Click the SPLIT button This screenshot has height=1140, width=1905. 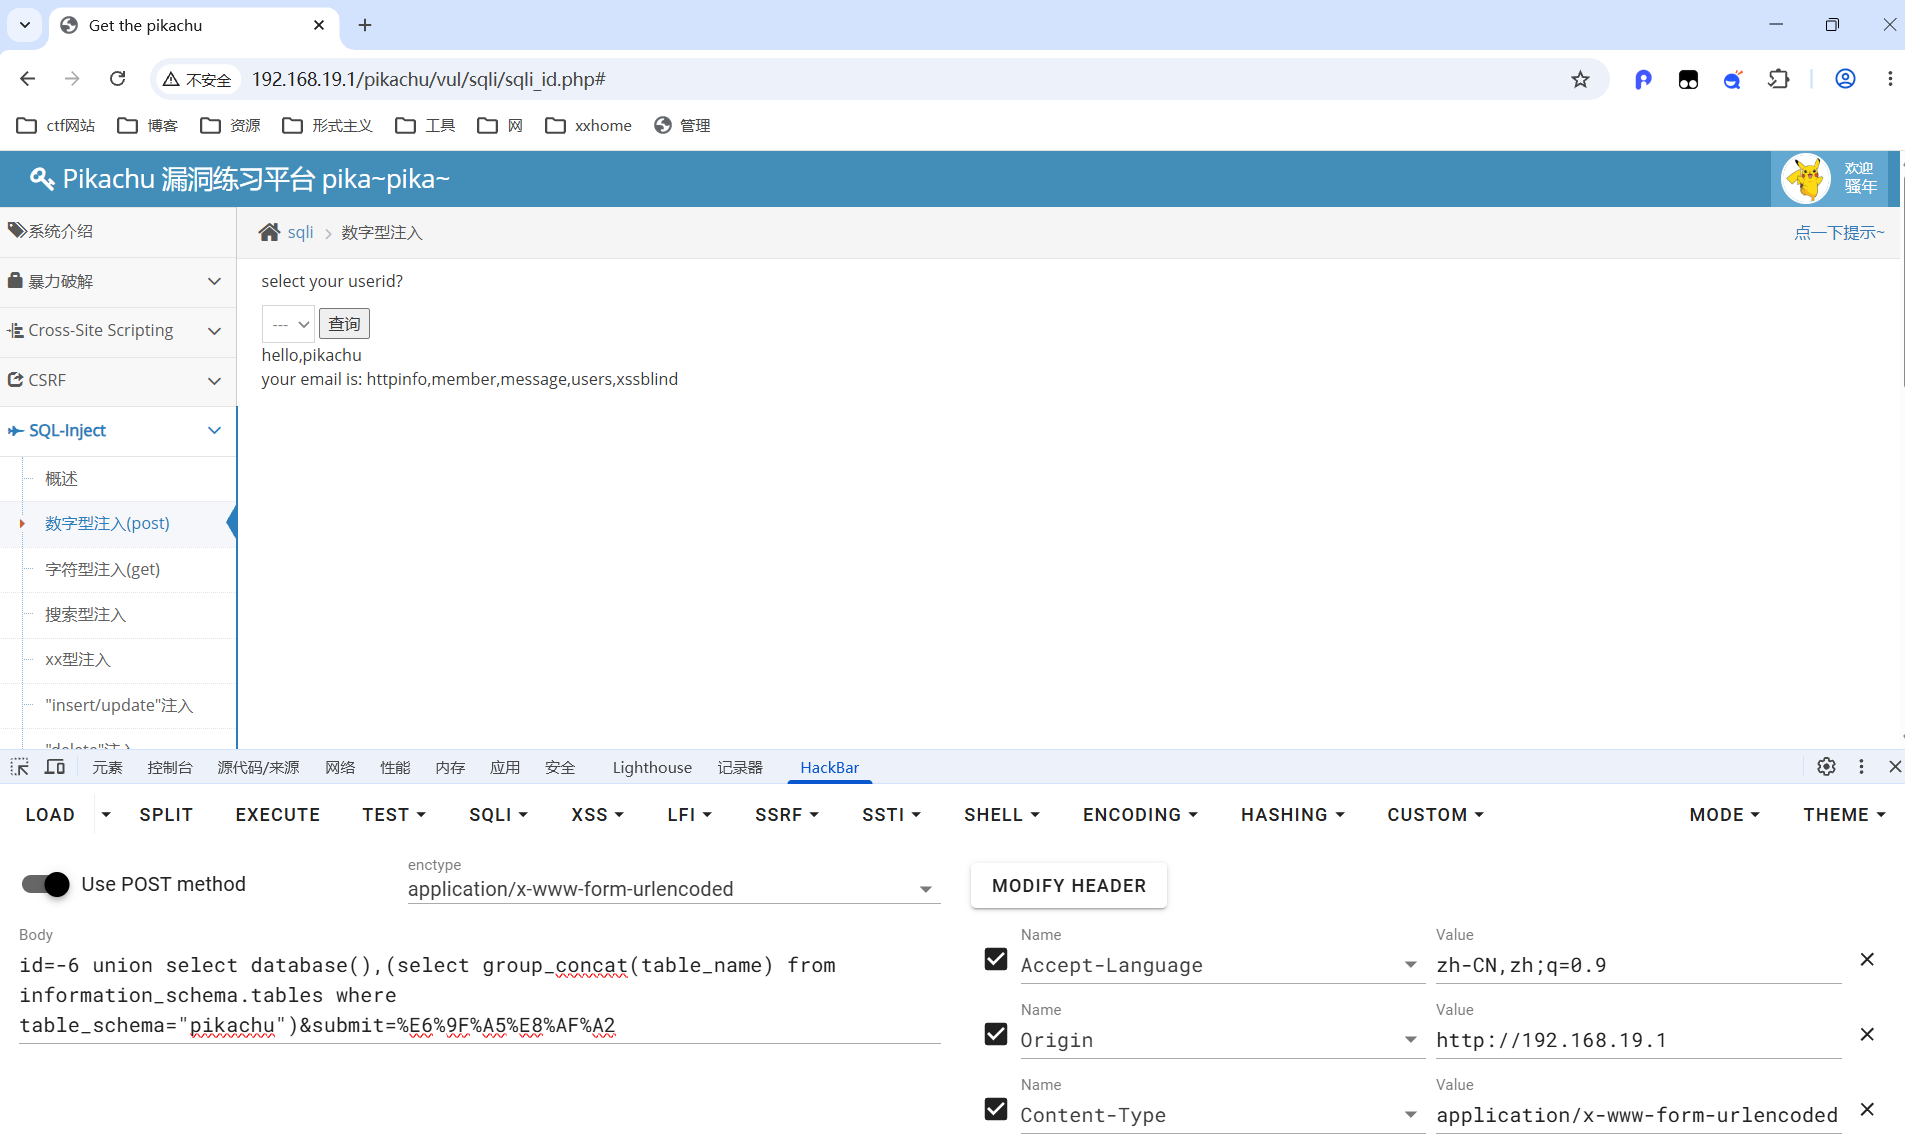166,815
